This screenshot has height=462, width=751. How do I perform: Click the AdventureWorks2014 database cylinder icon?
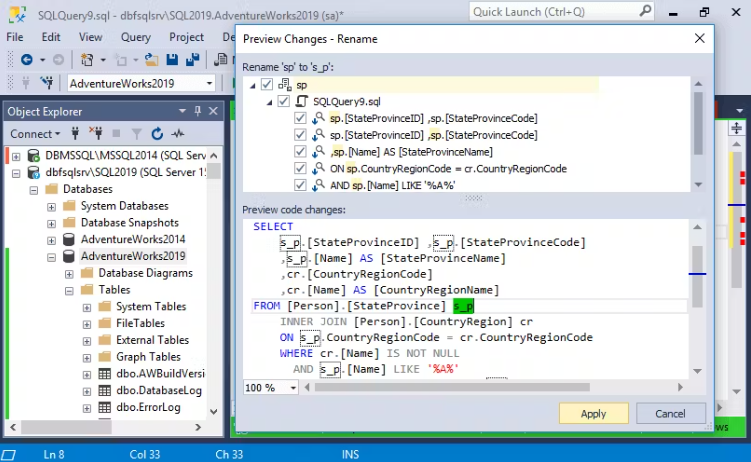[69, 239]
